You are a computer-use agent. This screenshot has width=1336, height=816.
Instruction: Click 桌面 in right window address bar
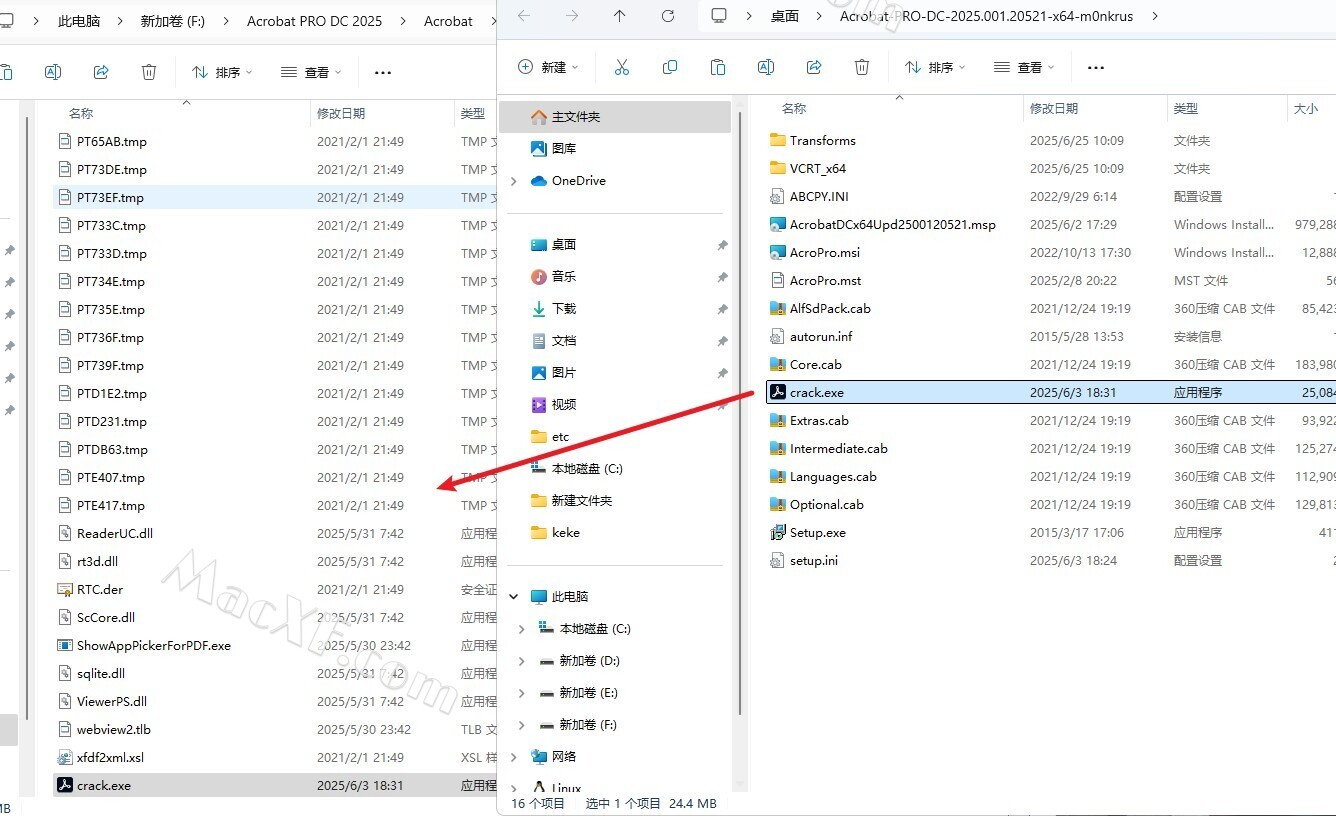click(x=785, y=16)
